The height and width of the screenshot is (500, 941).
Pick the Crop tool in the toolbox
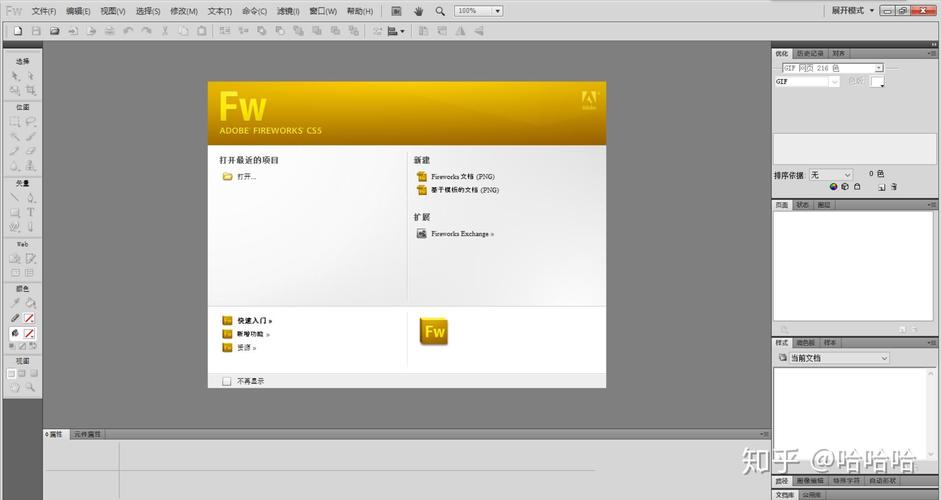click(31, 90)
